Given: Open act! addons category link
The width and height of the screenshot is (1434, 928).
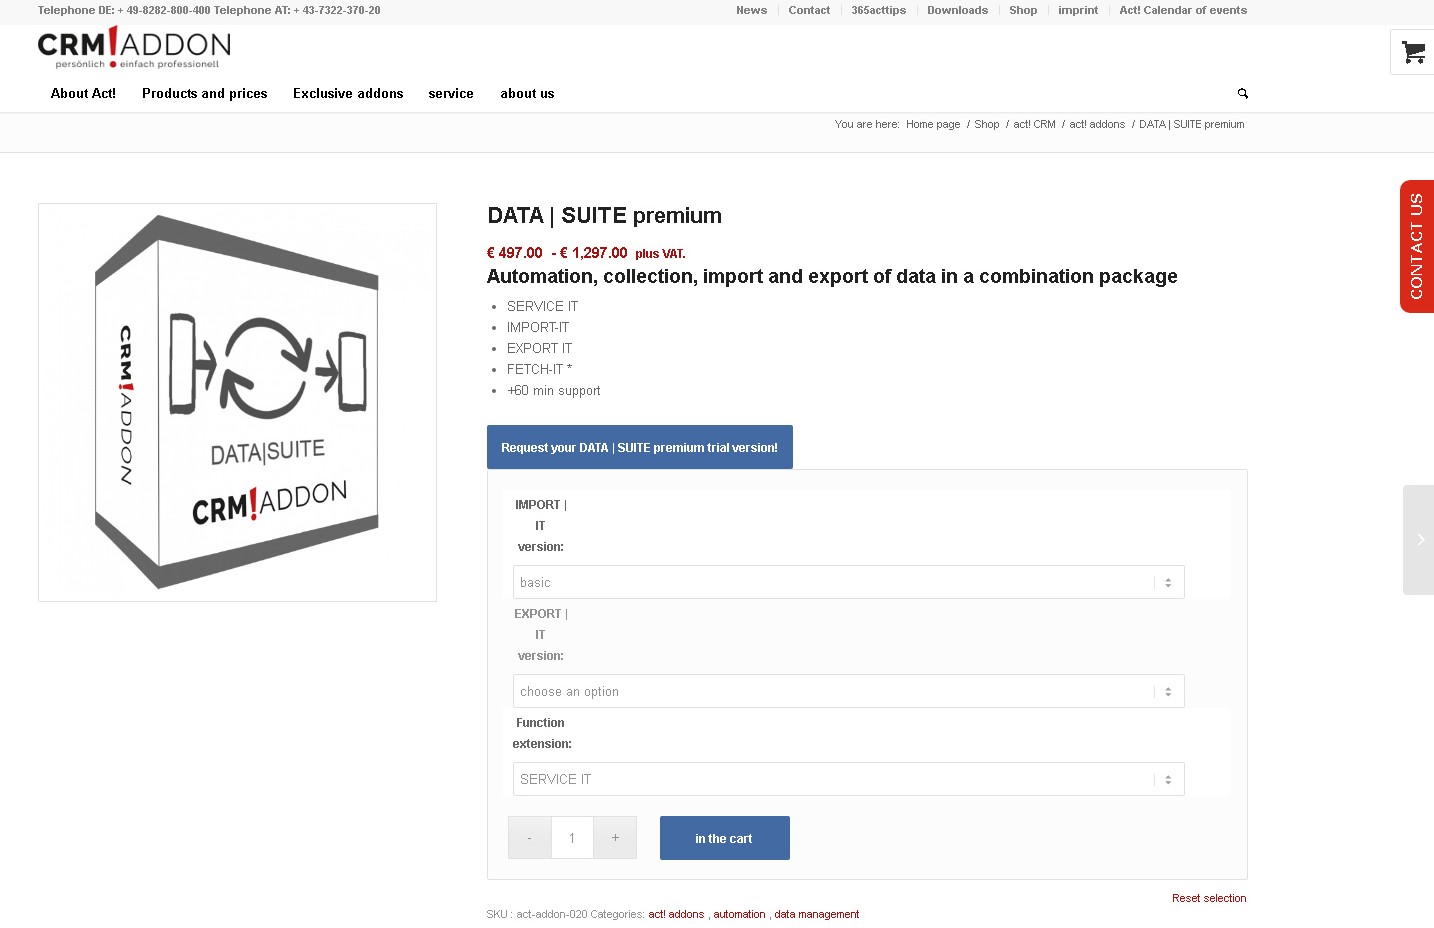Looking at the screenshot, I should (676, 914).
